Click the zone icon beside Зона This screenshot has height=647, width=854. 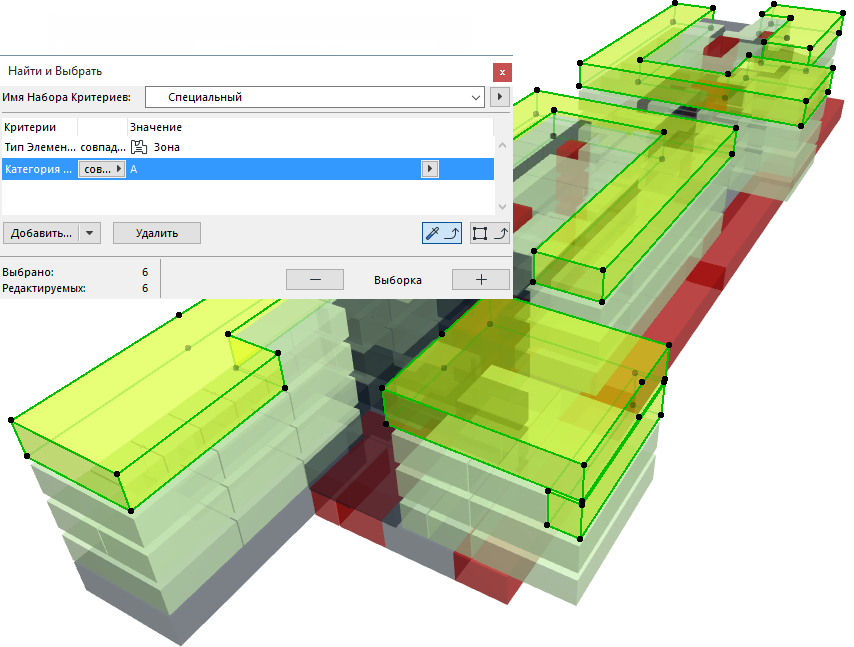coord(139,147)
